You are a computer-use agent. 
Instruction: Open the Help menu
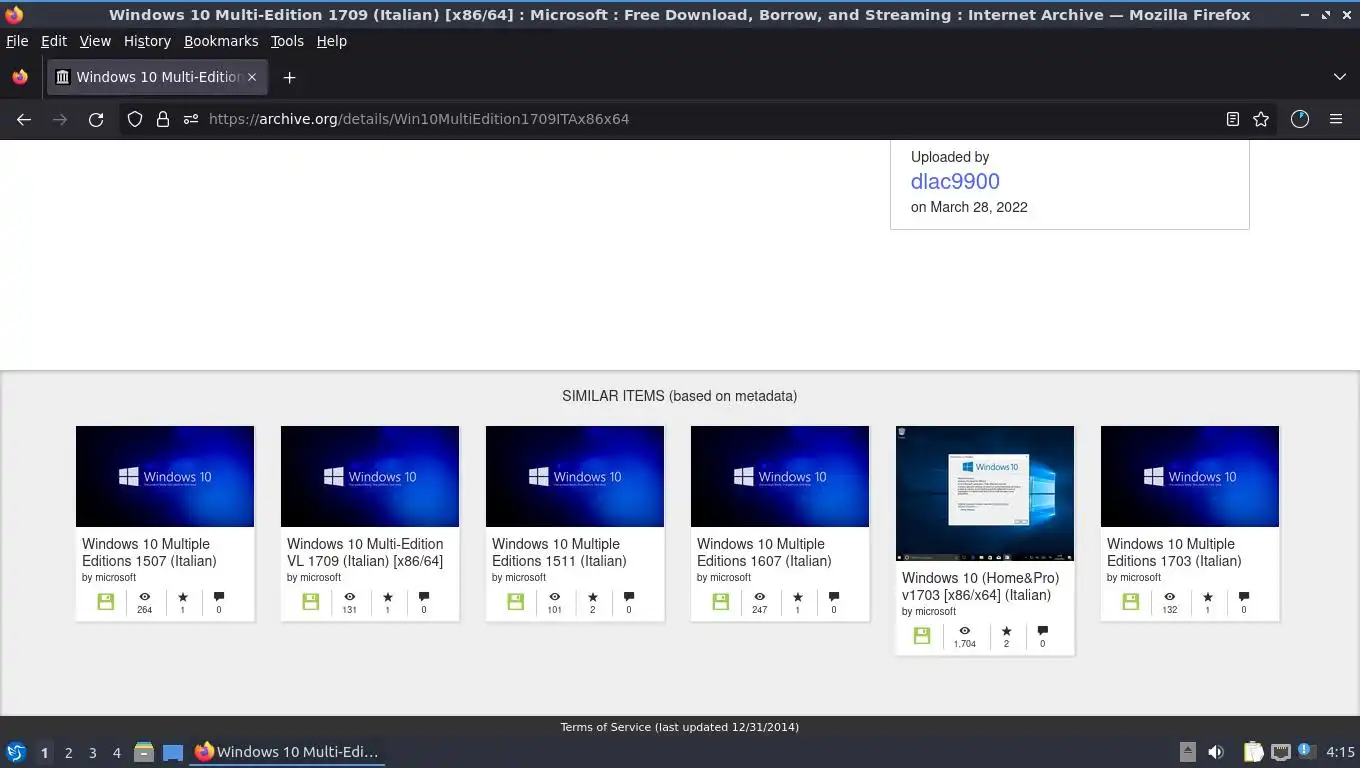pos(332,41)
